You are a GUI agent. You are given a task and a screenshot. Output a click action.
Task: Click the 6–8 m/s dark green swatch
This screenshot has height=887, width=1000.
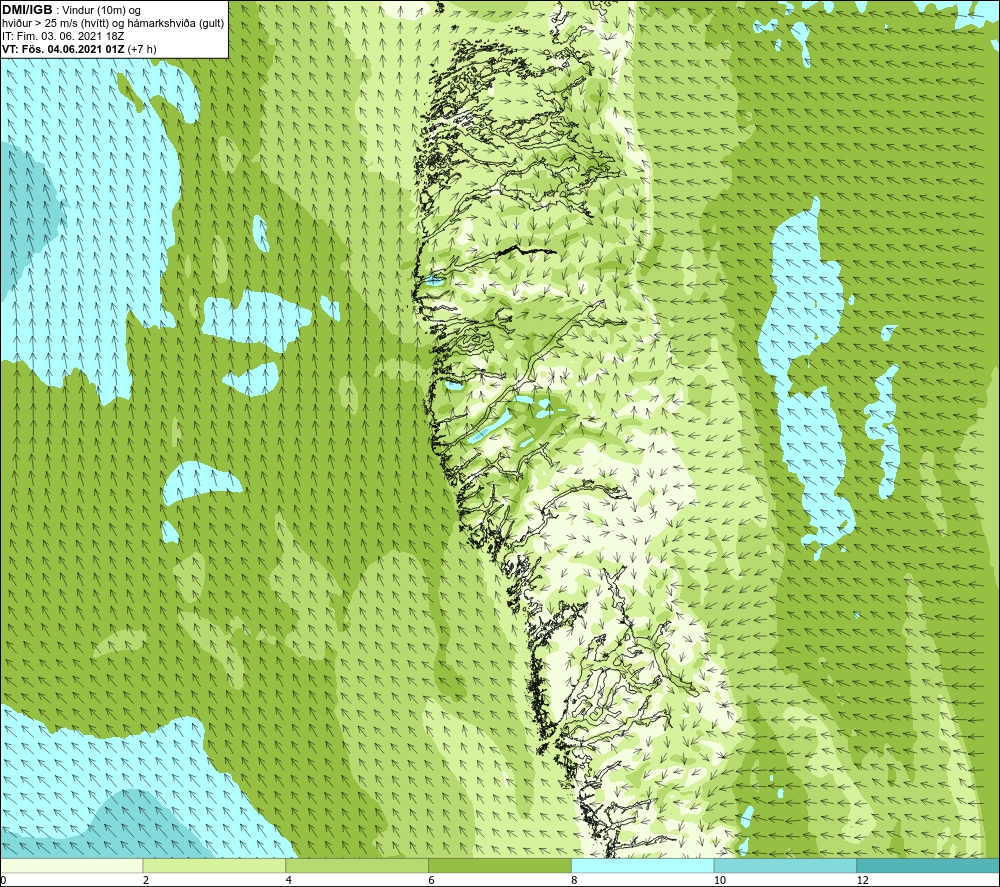coord(500,866)
